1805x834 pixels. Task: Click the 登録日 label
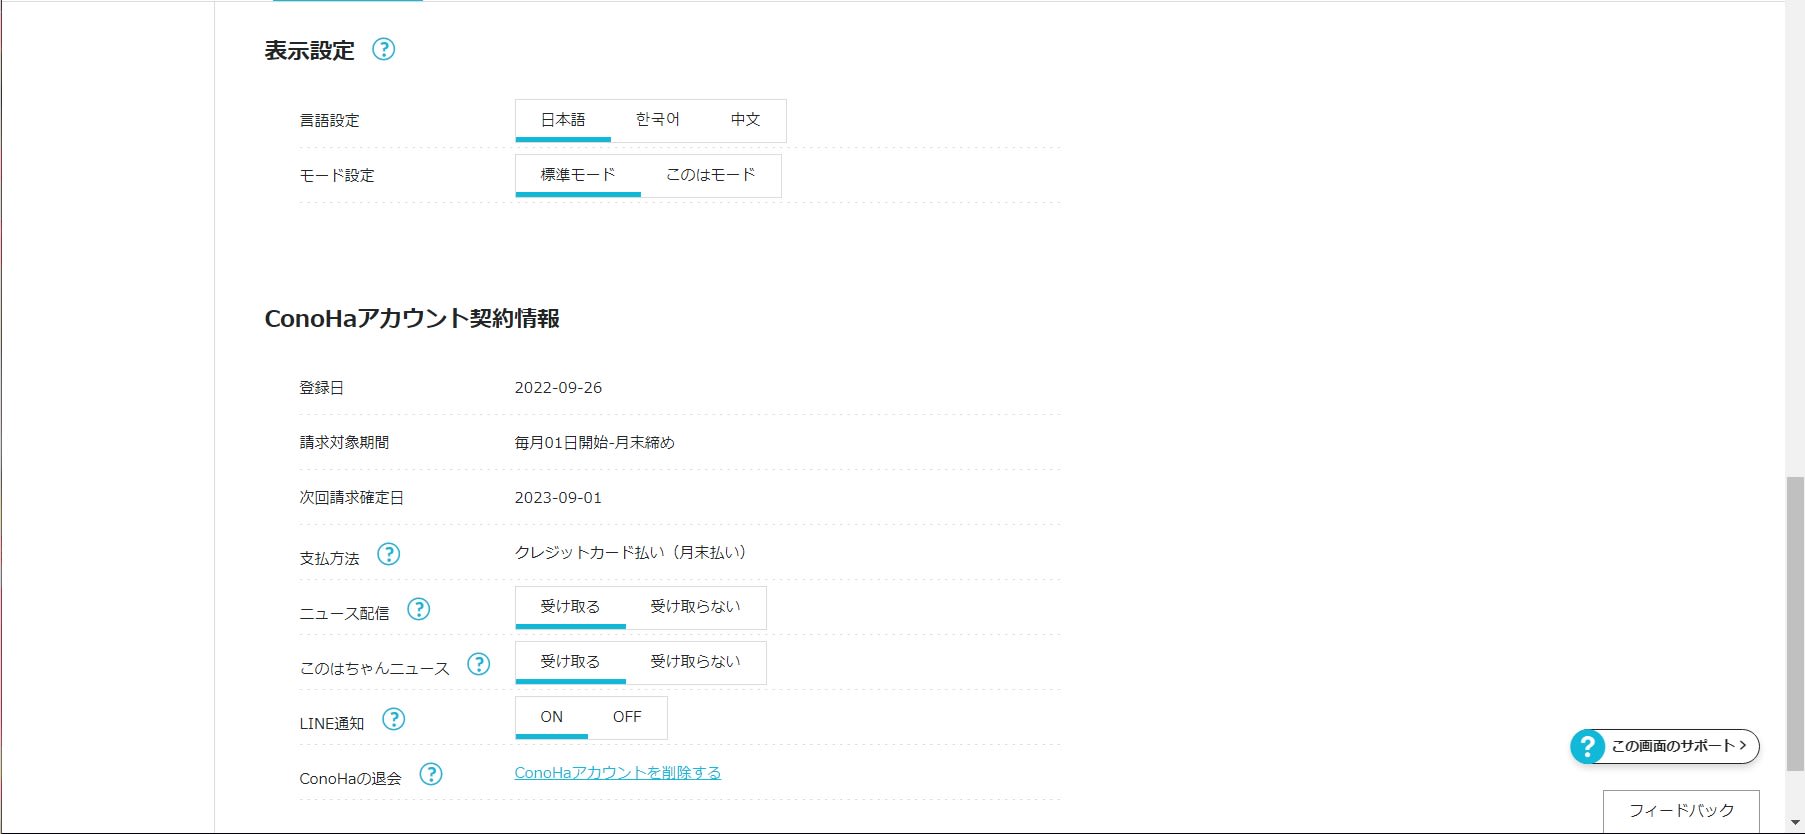point(322,388)
